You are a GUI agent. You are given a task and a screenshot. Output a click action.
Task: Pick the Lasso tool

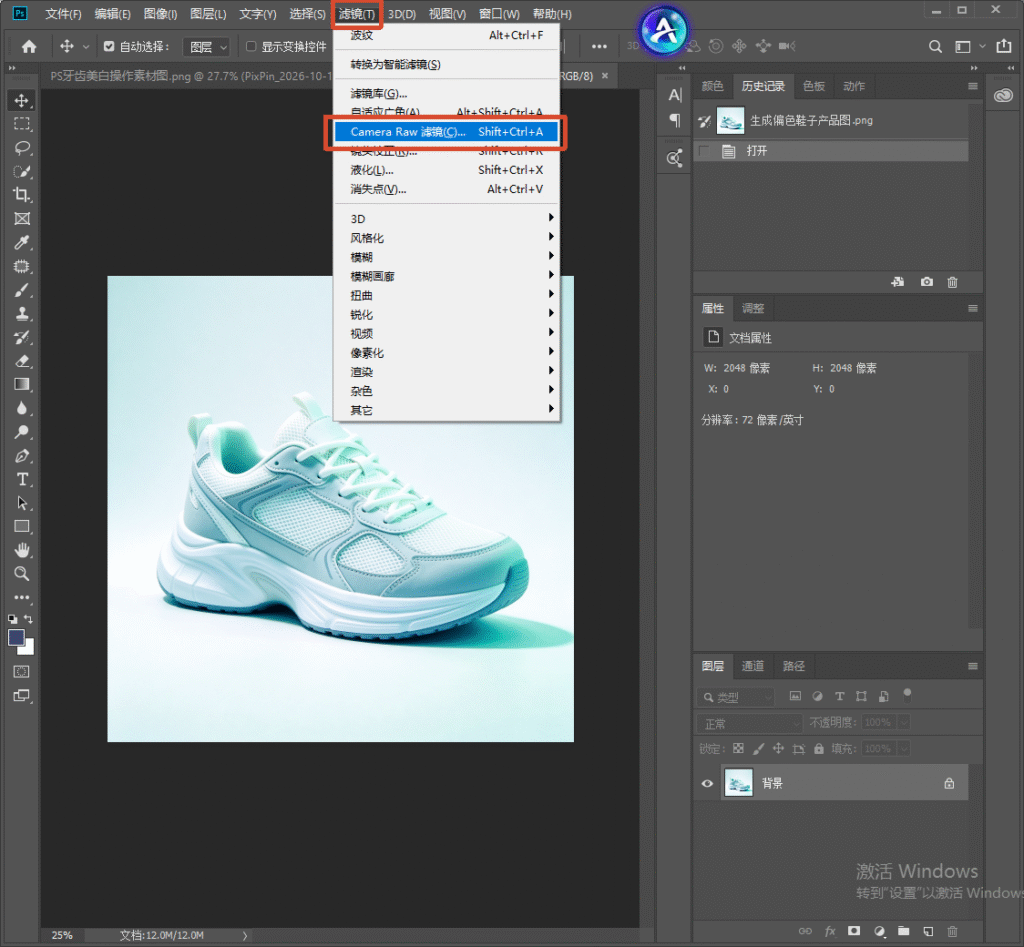point(22,148)
